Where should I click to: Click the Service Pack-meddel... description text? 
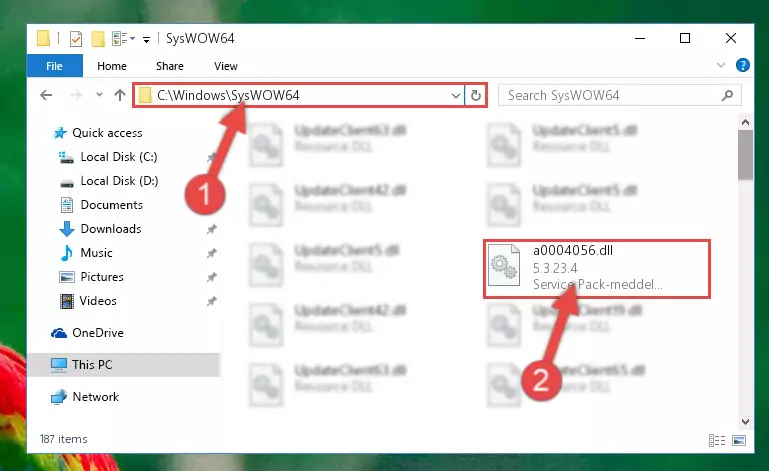coord(597,285)
